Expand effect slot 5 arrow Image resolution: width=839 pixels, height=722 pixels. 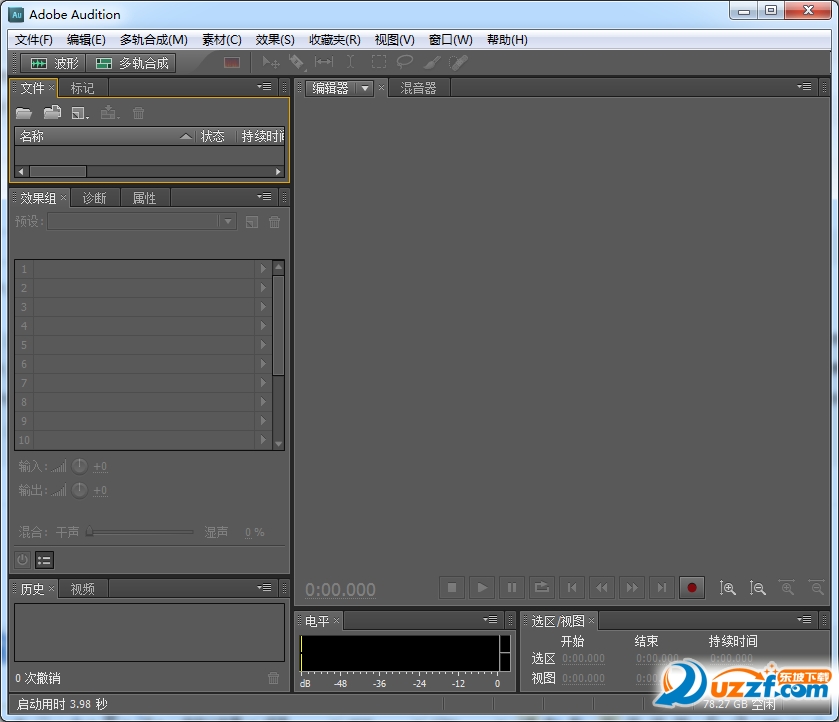click(x=263, y=345)
